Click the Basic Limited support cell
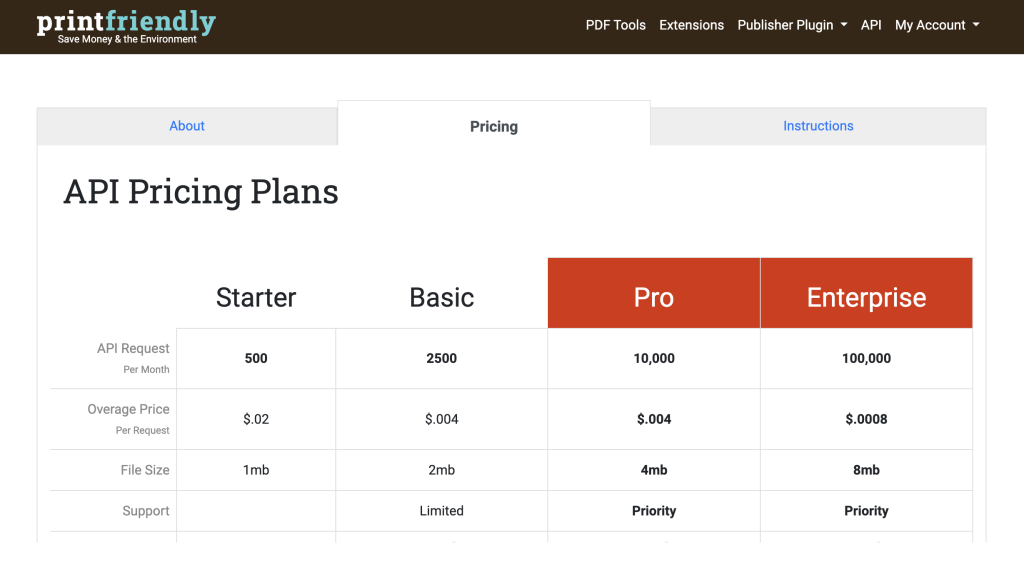 pos(441,511)
